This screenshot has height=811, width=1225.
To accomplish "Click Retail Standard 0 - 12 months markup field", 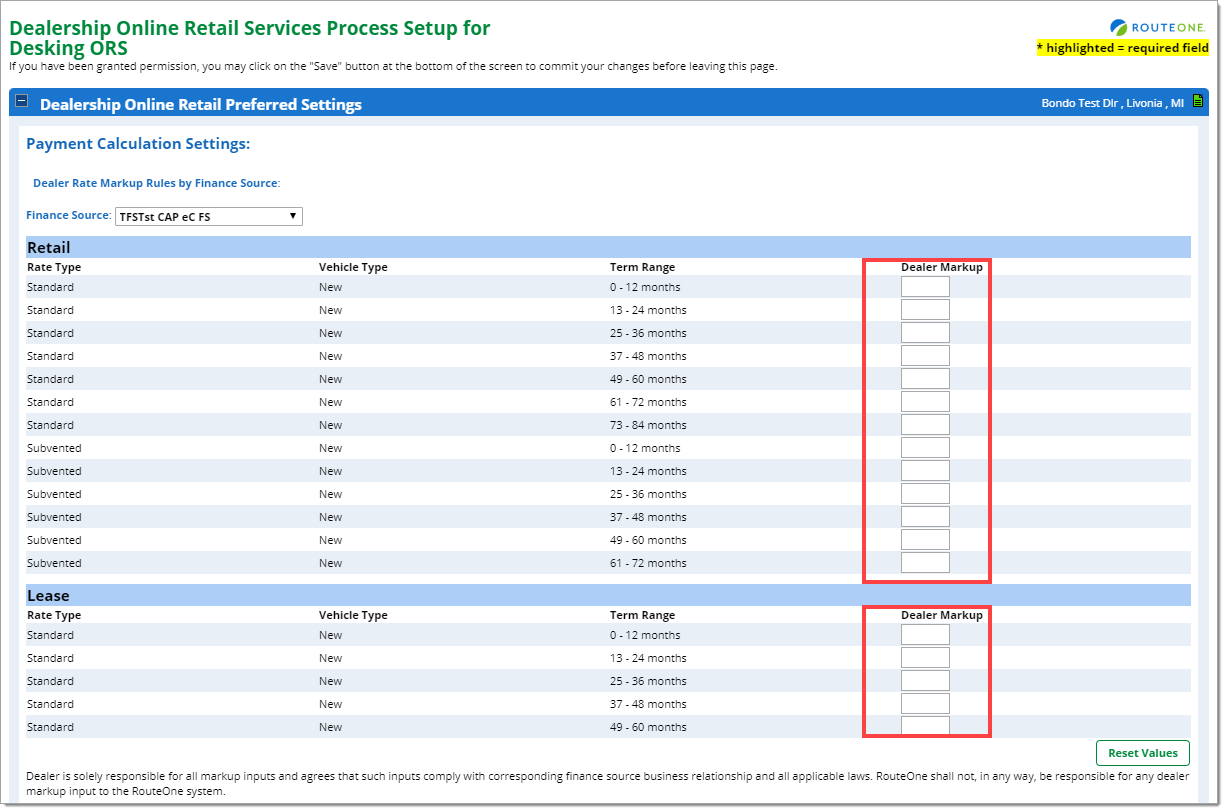I will coord(925,287).
